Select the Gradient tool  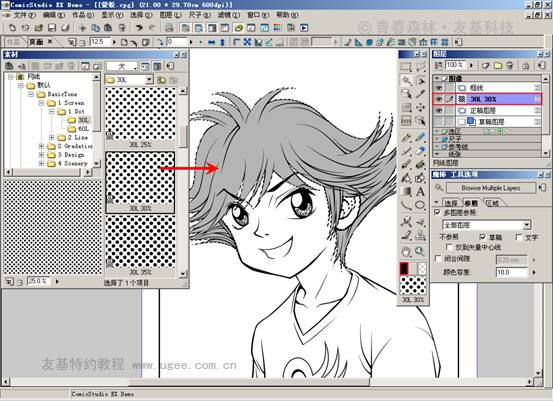tap(406, 191)
